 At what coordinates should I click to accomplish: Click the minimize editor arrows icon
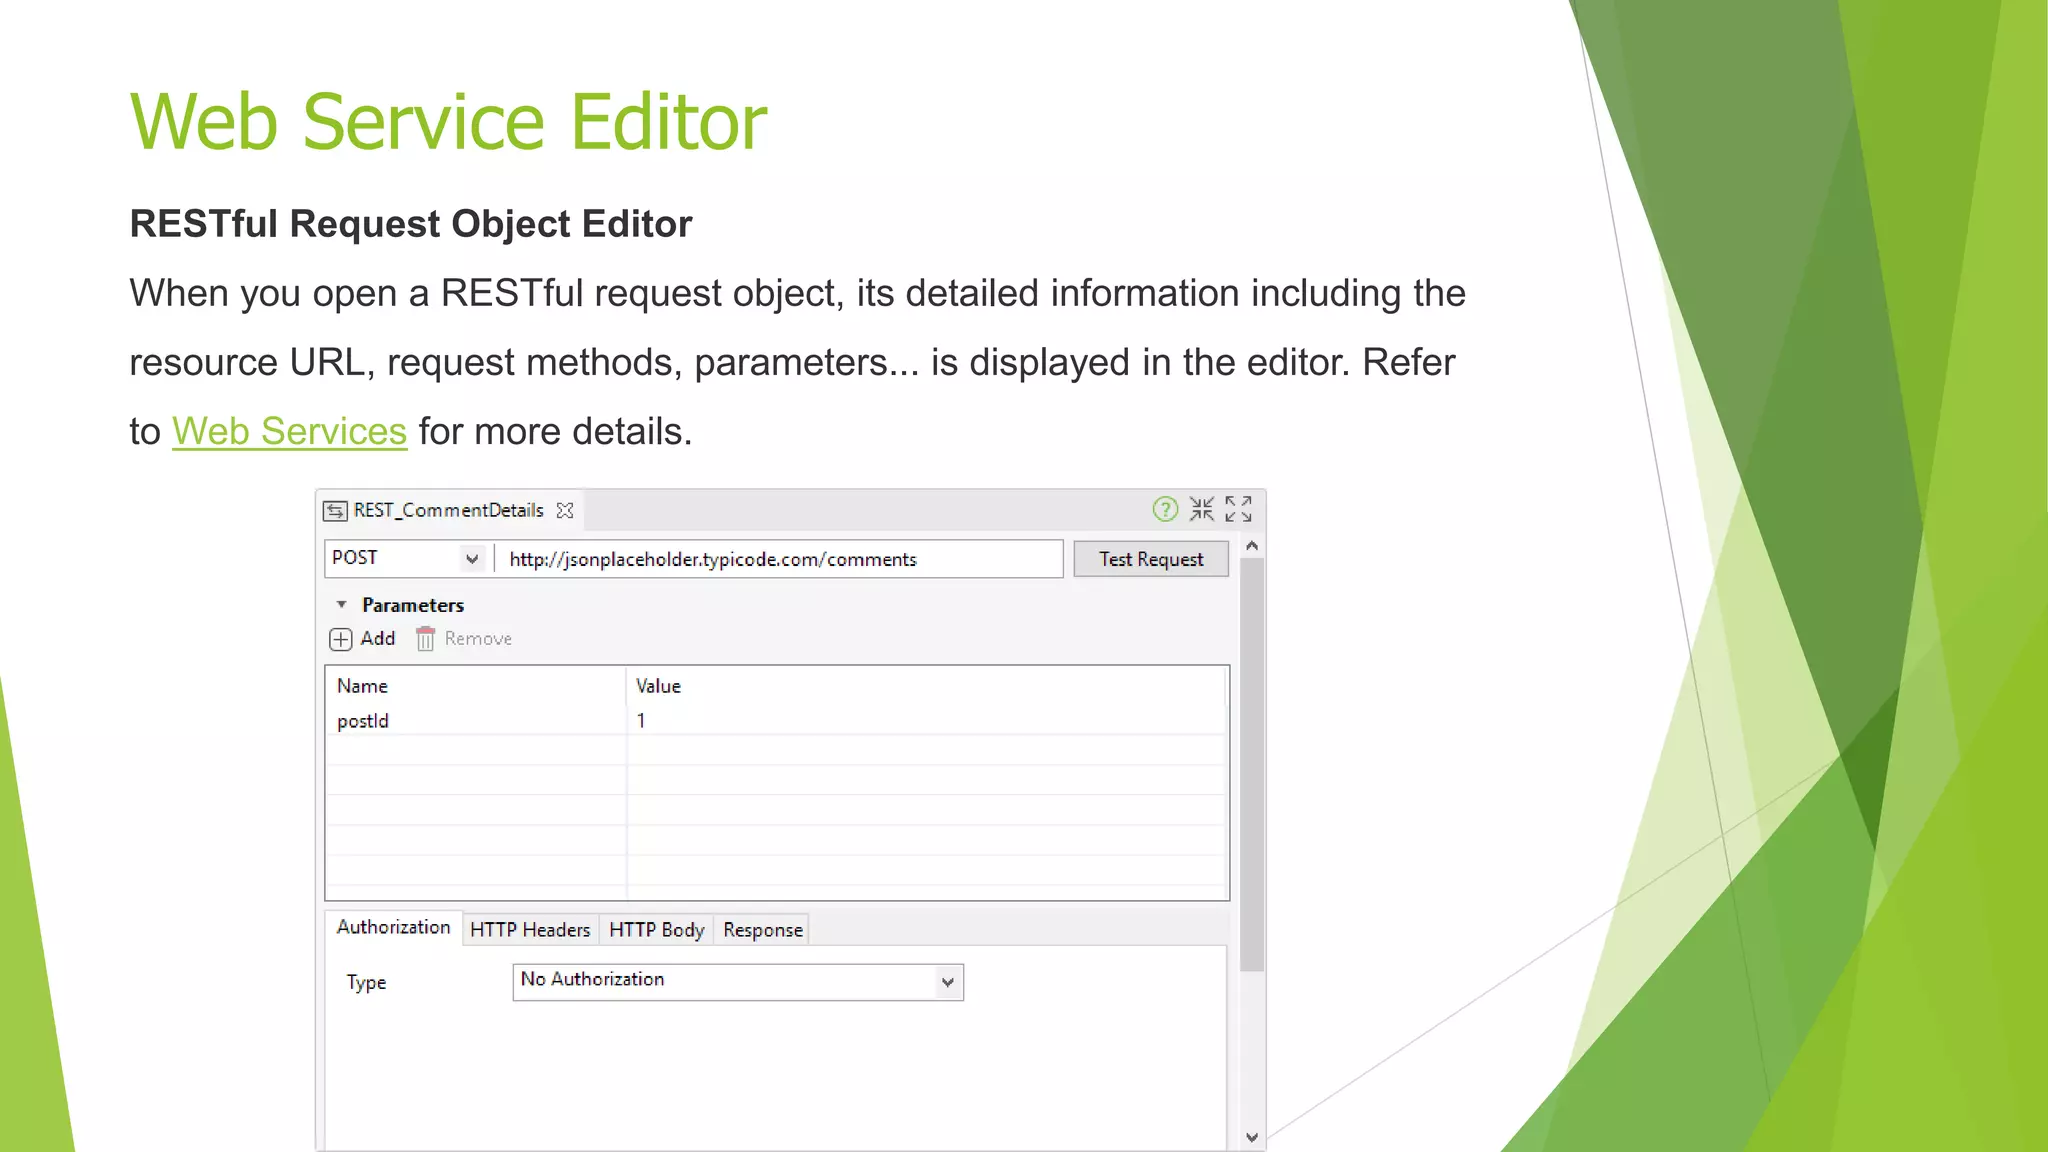(x=1201, y=510)
